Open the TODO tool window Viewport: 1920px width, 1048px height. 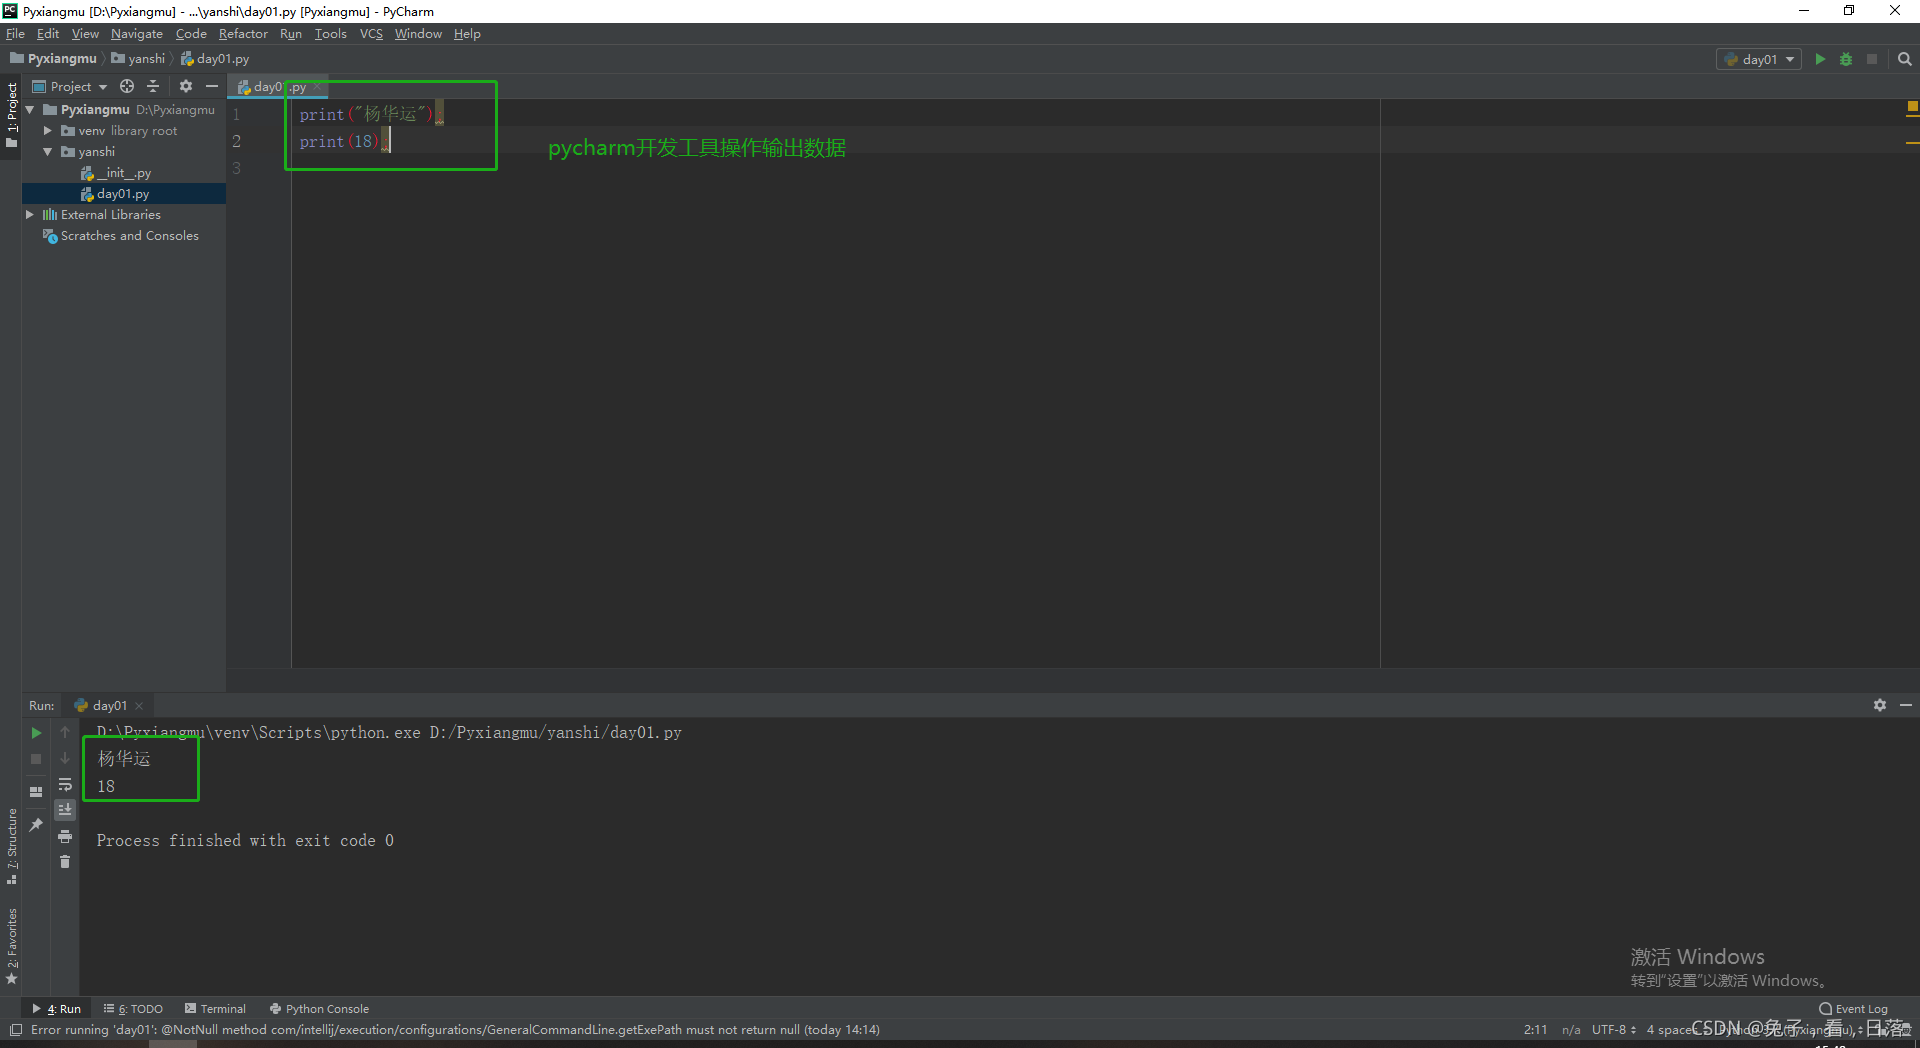(133, 1008)
